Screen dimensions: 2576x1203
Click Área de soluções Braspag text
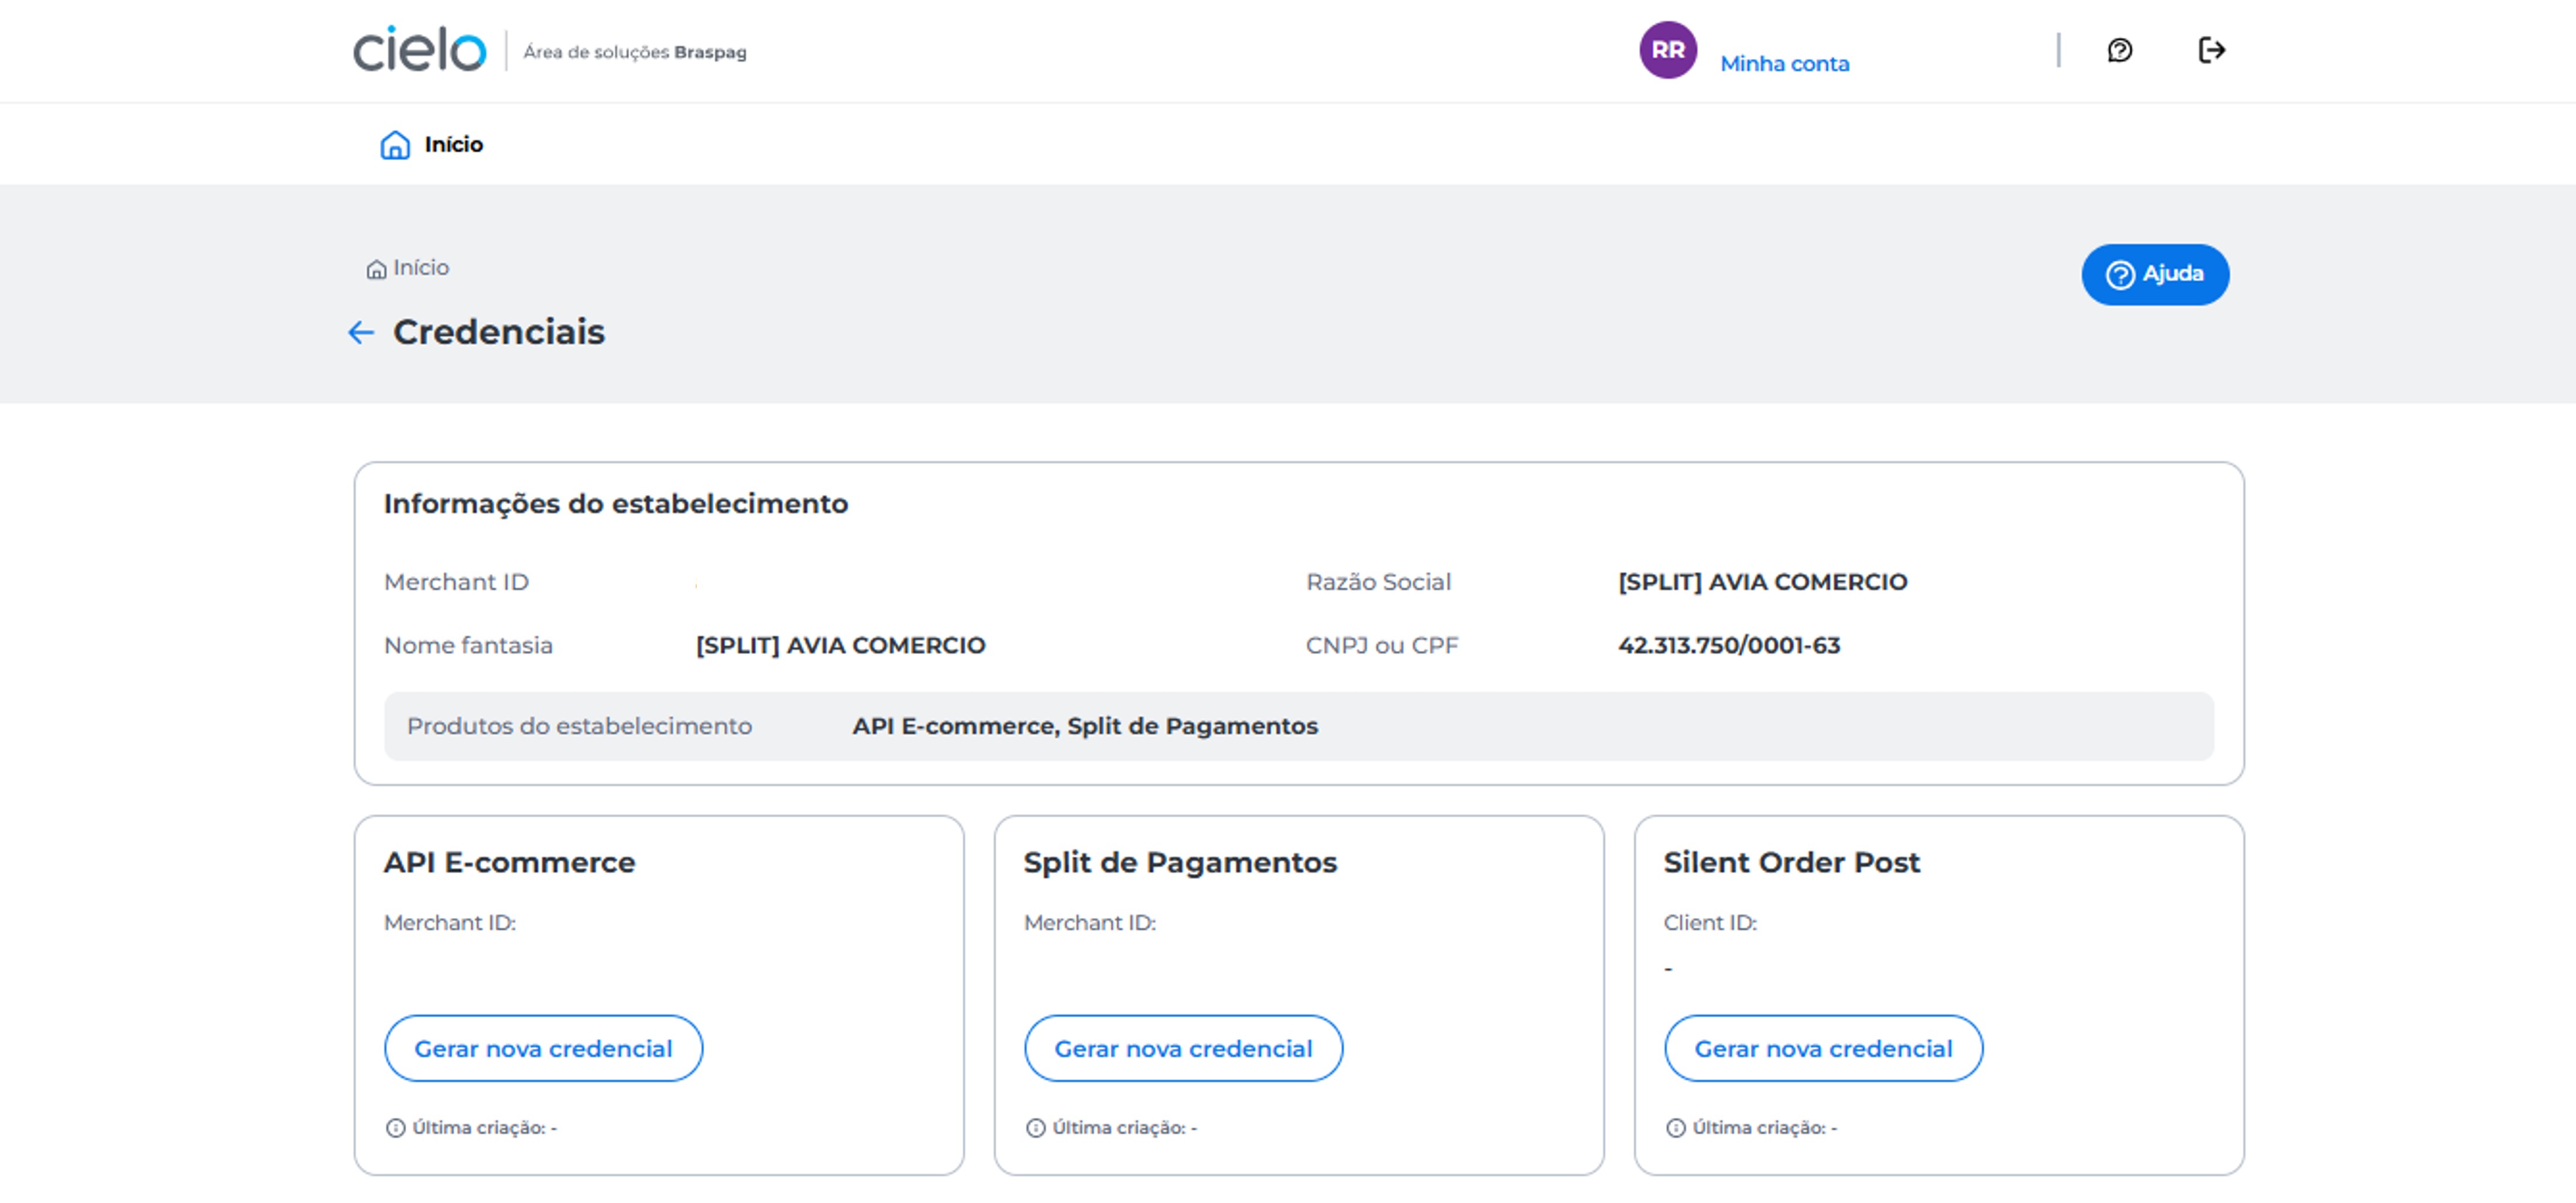[x=634, y=52]
